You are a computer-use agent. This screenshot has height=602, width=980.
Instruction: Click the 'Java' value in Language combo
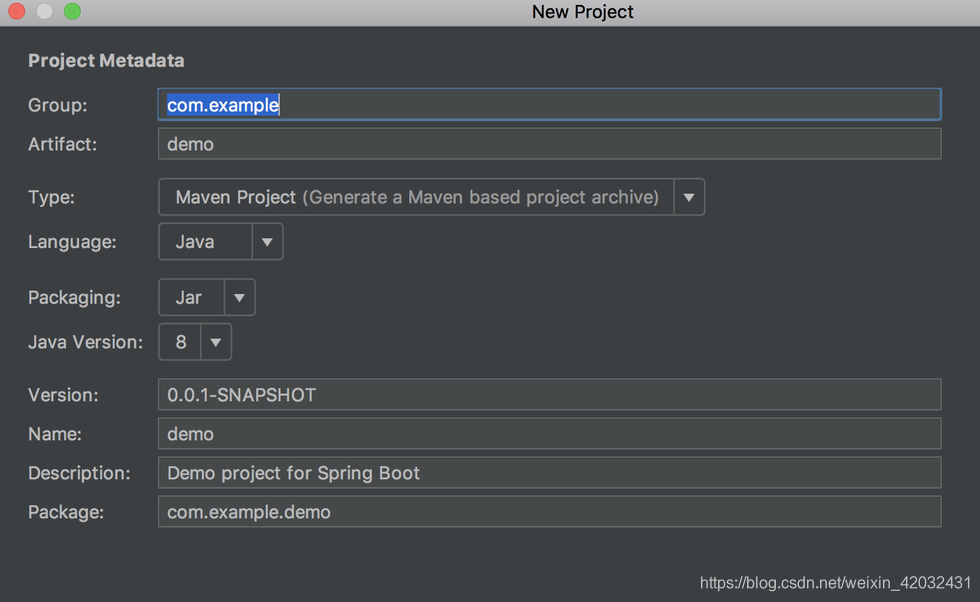tap(195, 242)
